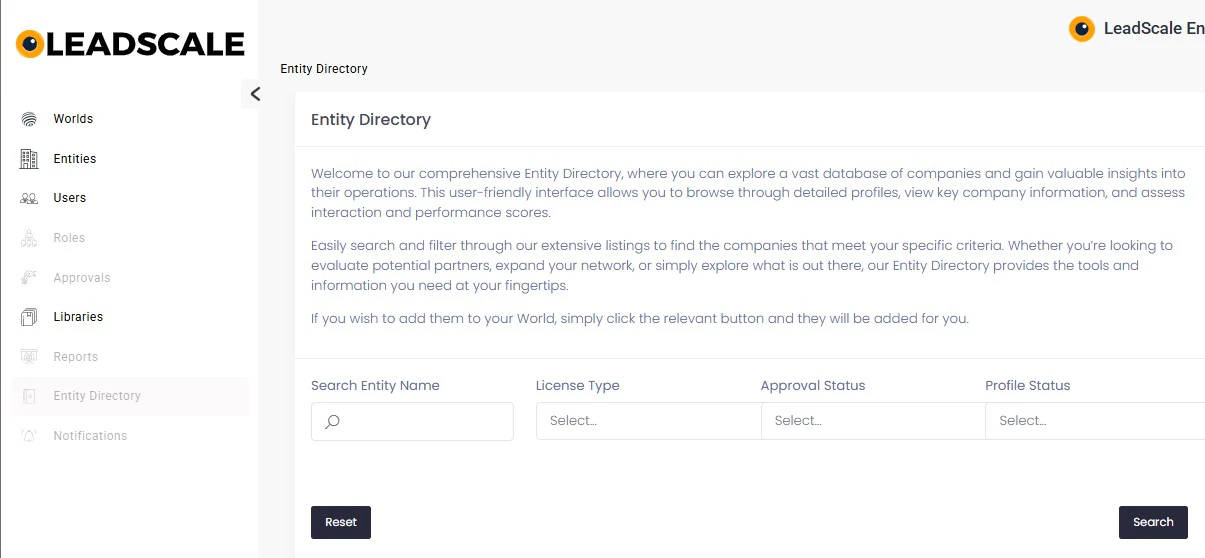Expand the Profile Status dropdown
The width and height of the screenshot is (1205, 558).
click(x=1095, y=421)
